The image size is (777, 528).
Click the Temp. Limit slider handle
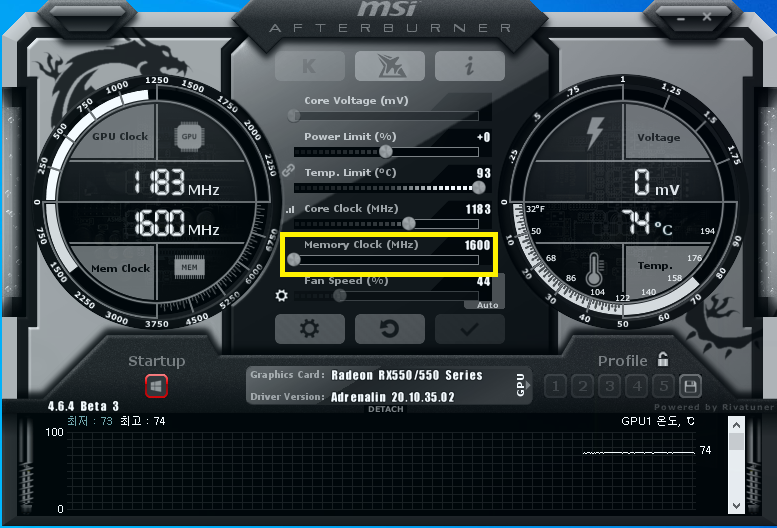point(479,188)
